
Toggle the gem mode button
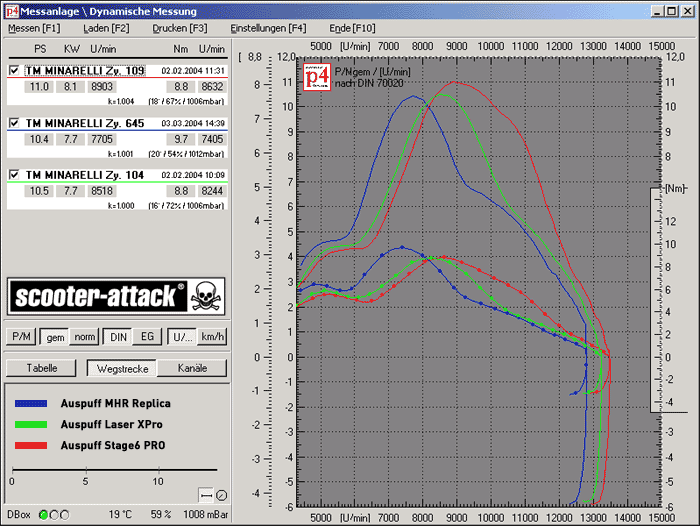pyautogui.click(x=55, y=337)
